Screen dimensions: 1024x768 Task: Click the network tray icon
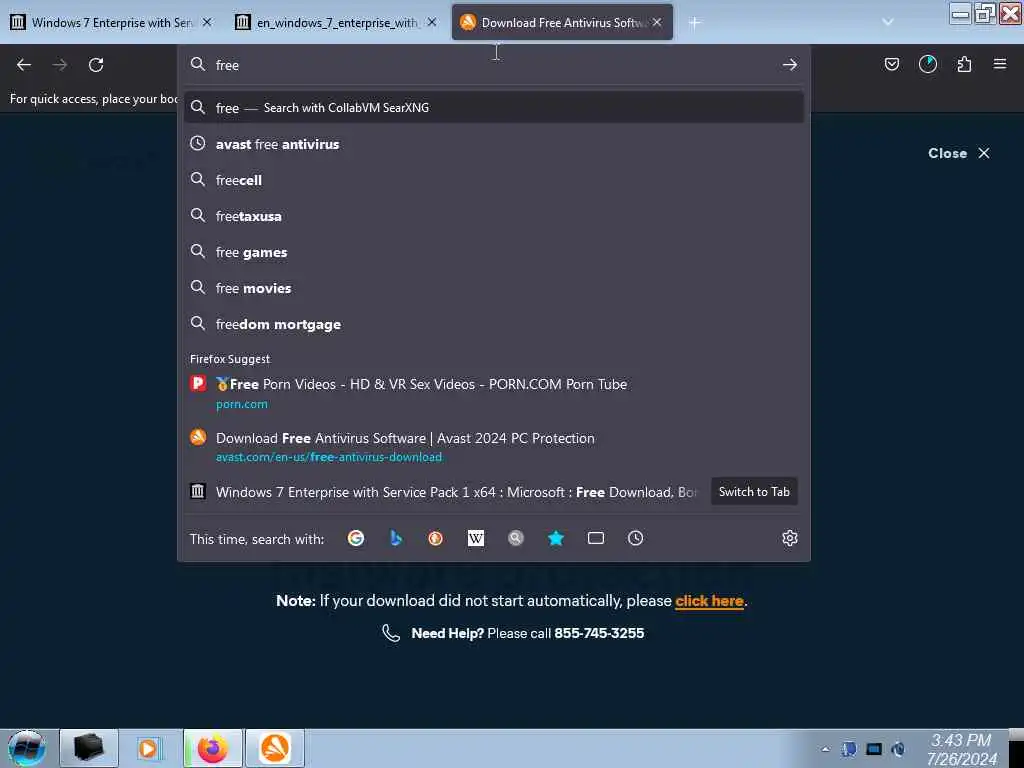pyautogui.click(x=874, y=749)
